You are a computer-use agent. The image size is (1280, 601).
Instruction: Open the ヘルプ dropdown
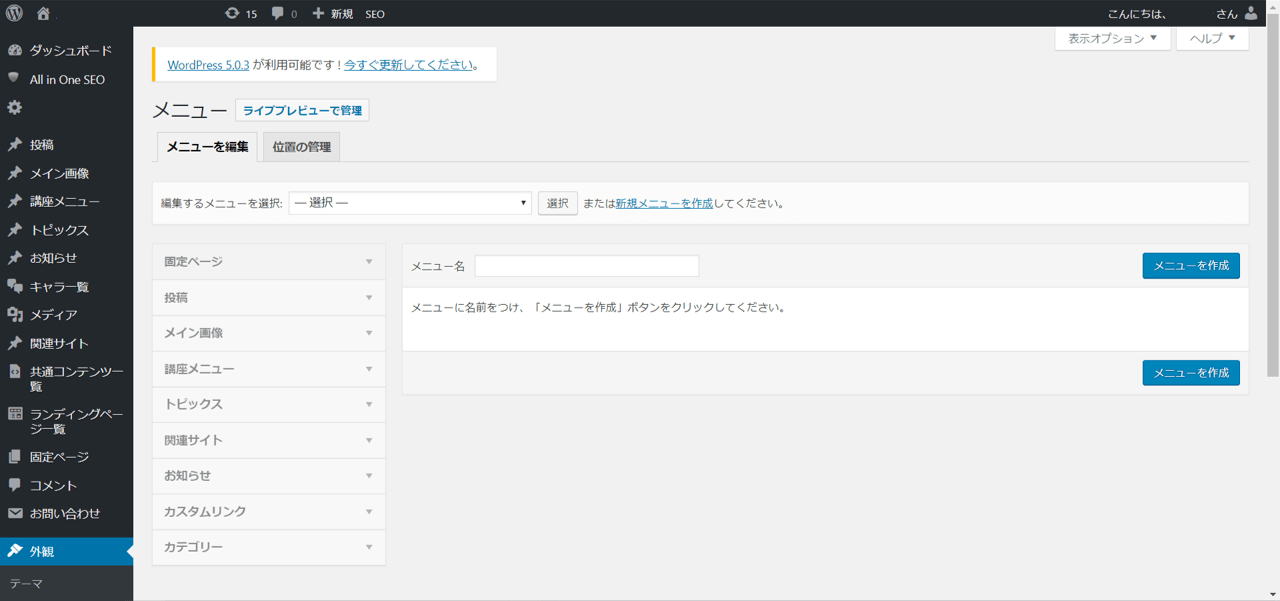tap(1212, 38)
